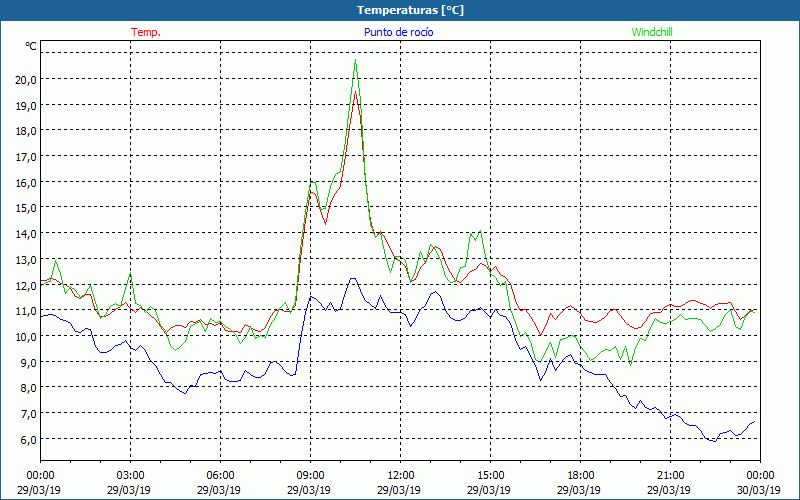Click the 16,0 y-axis value
The width and height of the screenshot is (800, 500).
[x=26, y=183]
